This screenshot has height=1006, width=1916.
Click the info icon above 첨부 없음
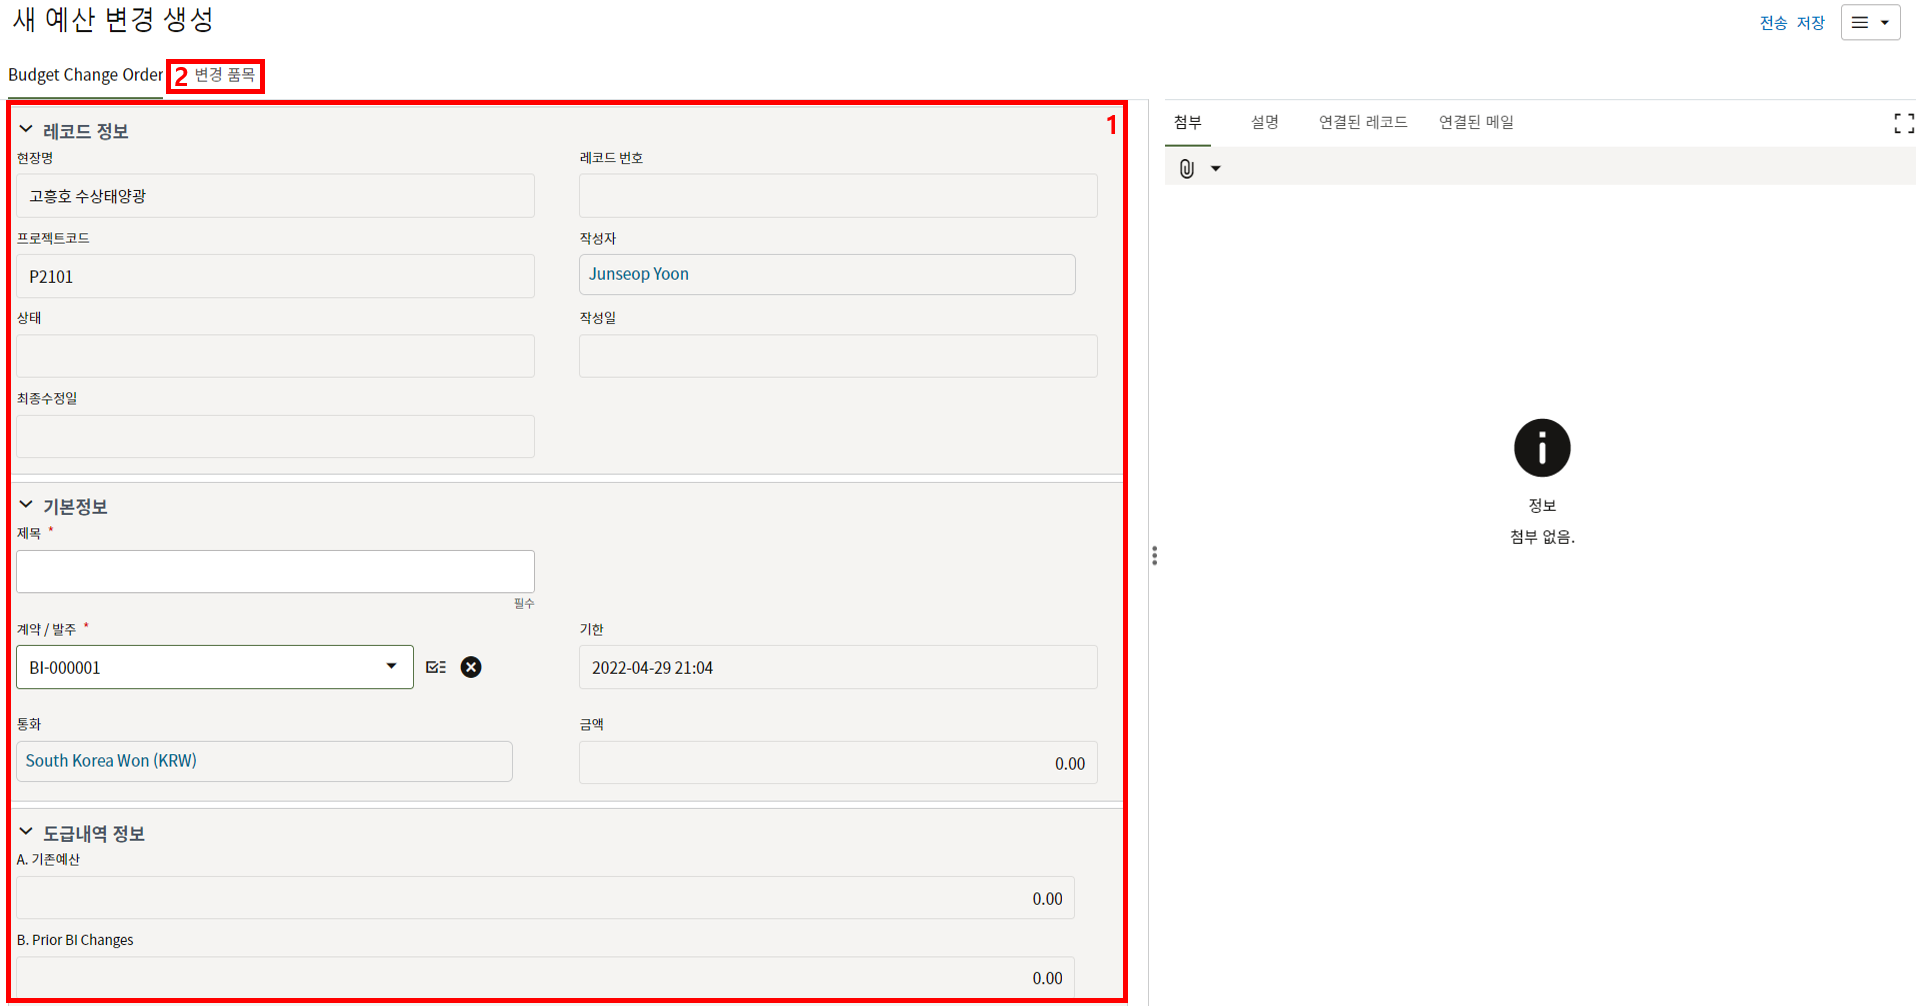point(1541,448)
